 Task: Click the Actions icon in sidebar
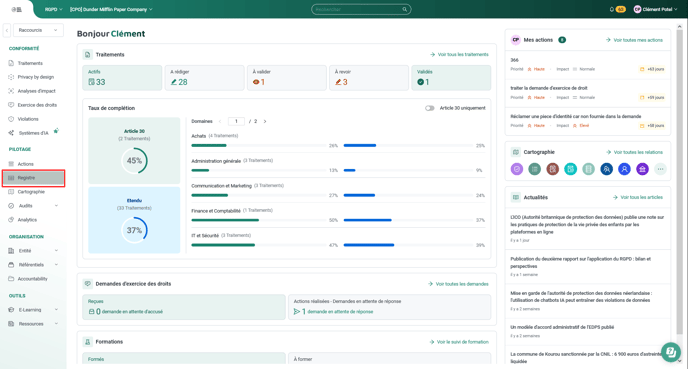pyautogui.click(x=11, y=164)
